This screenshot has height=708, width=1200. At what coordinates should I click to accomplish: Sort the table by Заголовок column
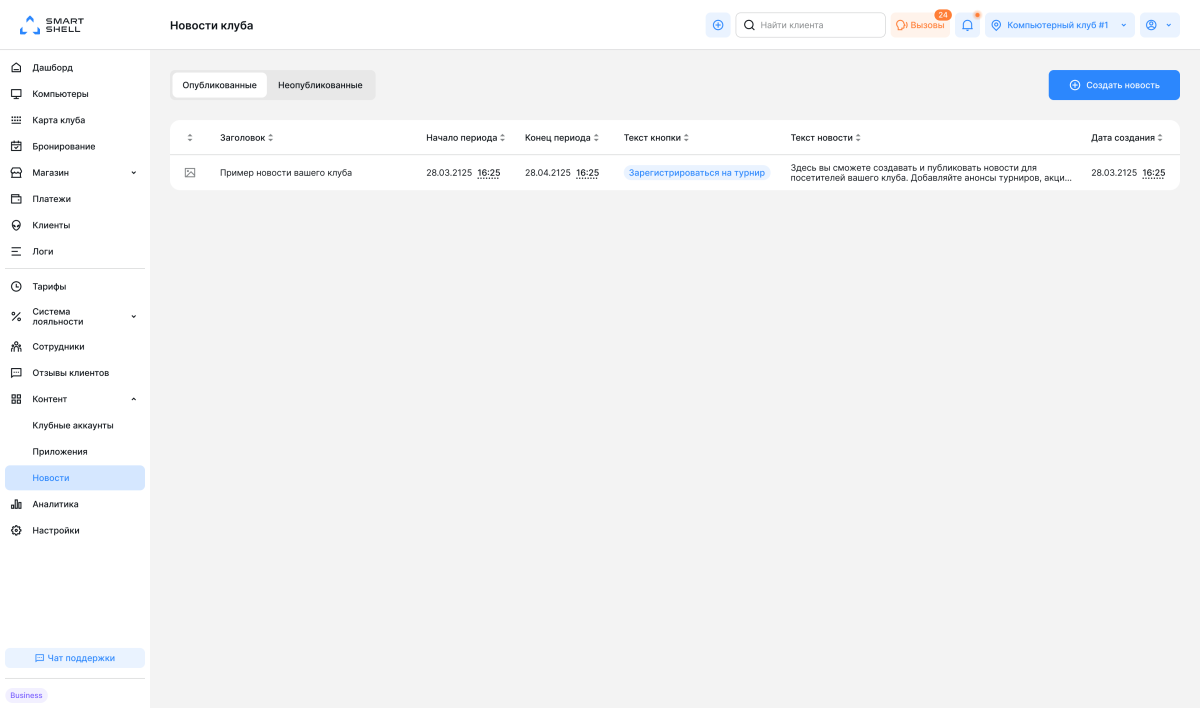click(x=246, y=138)
